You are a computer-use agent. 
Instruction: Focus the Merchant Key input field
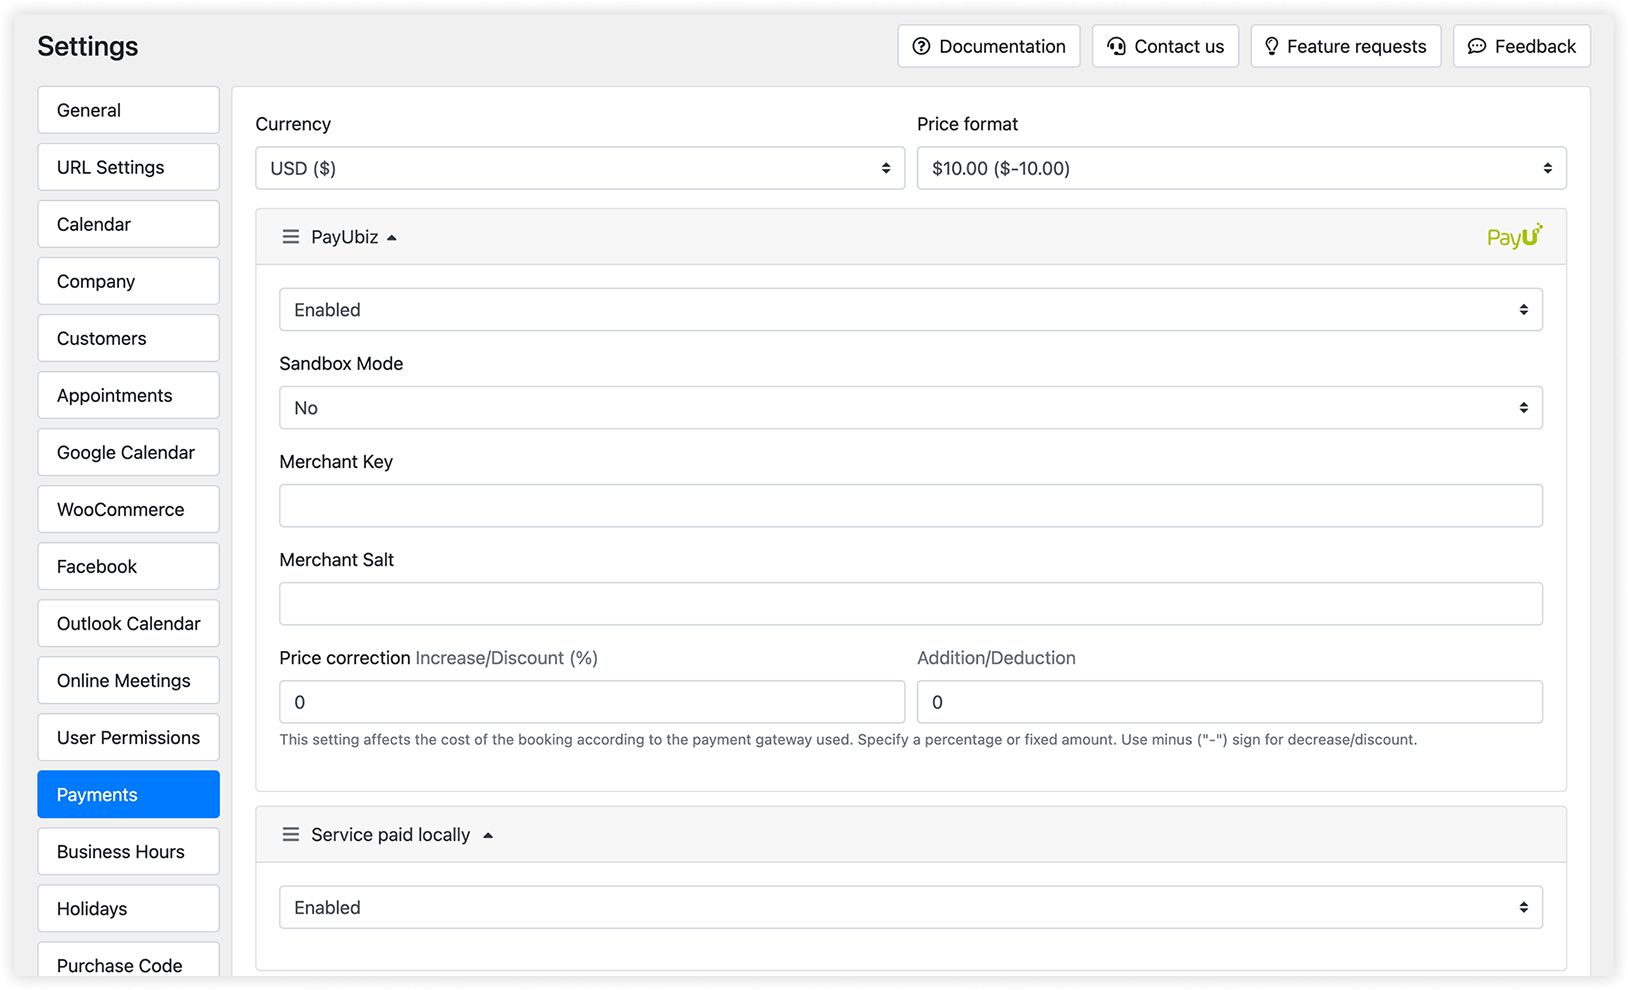click(911, 506)
